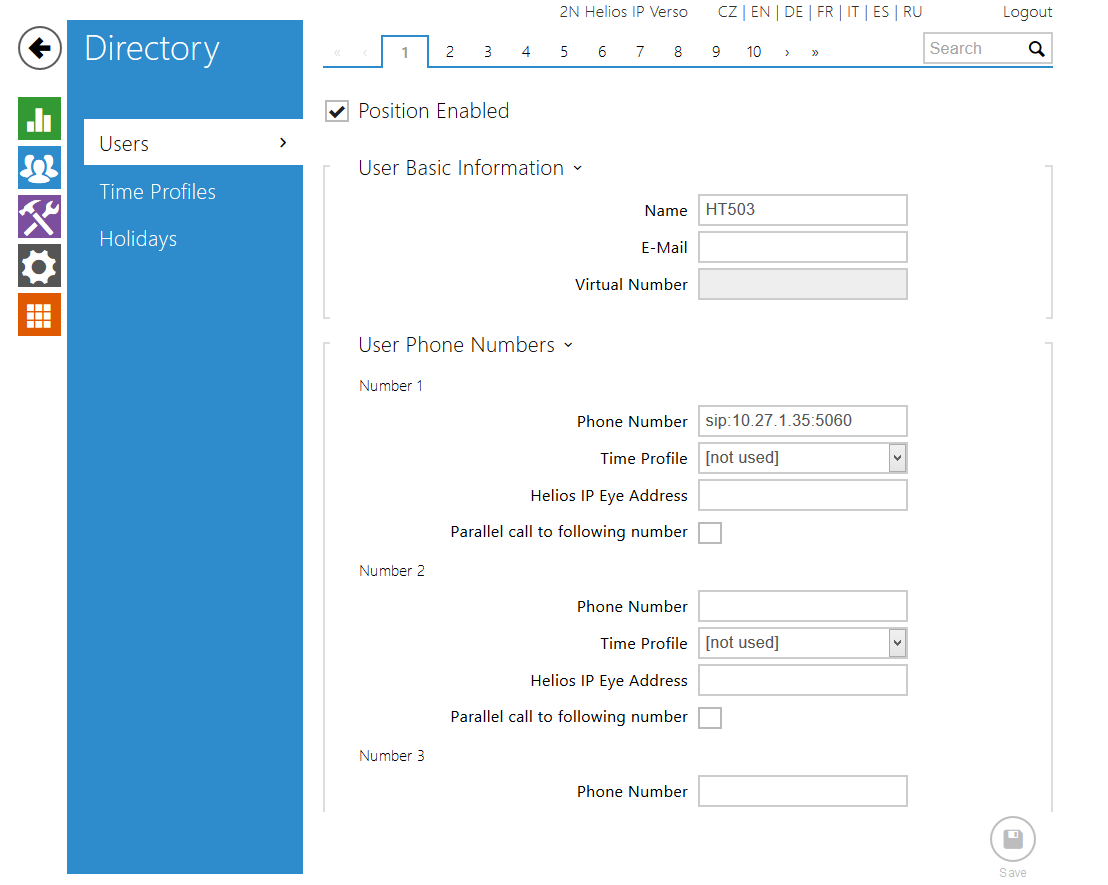Open Time Profiles in the sidebar

158,192
